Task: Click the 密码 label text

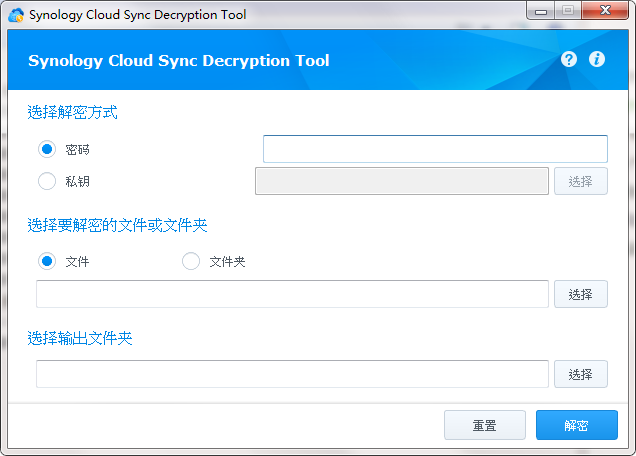Action: coord(77,150)
